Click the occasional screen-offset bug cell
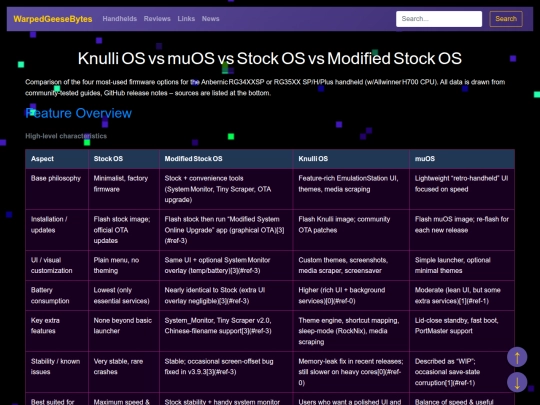540x405 pixels. click(226, 372)
